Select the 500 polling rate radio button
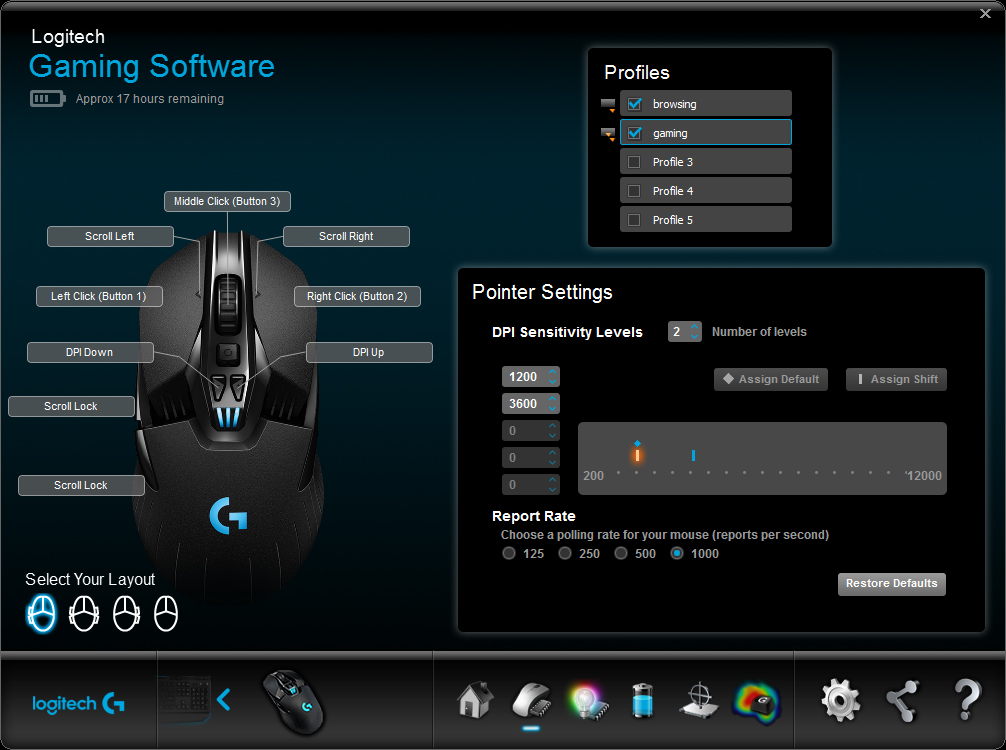The height and width of the screenshot is (750, 1006). pyautogui.click(x=620, y=553)
